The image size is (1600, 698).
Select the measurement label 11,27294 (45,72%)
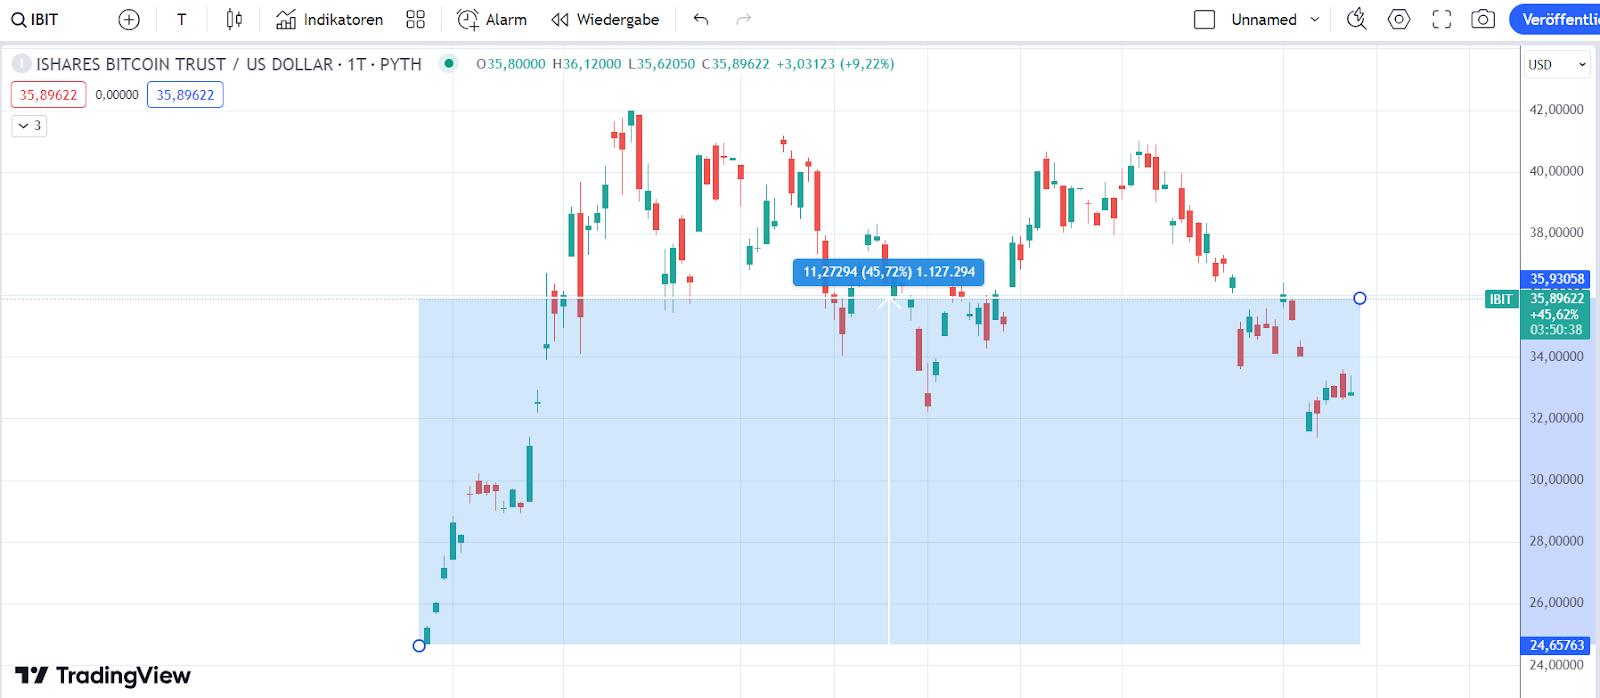point(889,272)
